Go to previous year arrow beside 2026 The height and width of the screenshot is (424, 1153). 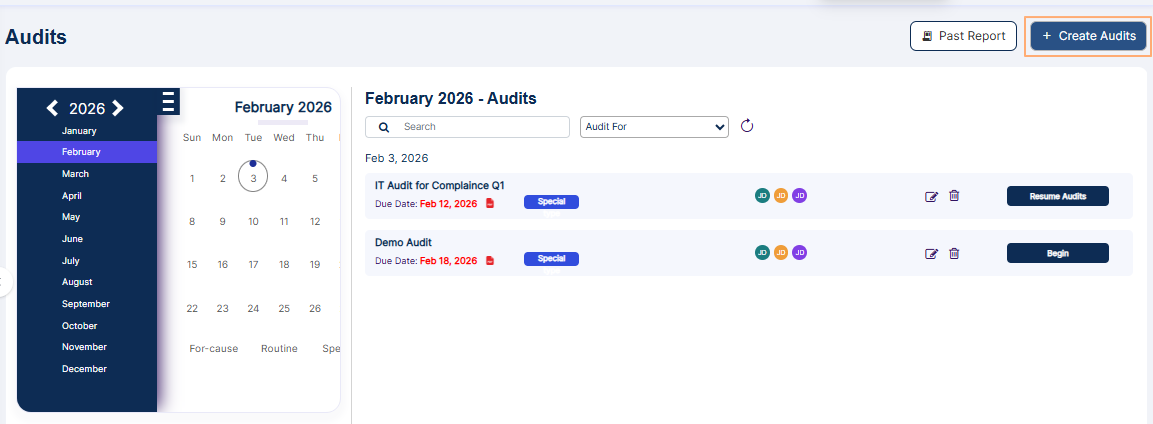(52, 109)
